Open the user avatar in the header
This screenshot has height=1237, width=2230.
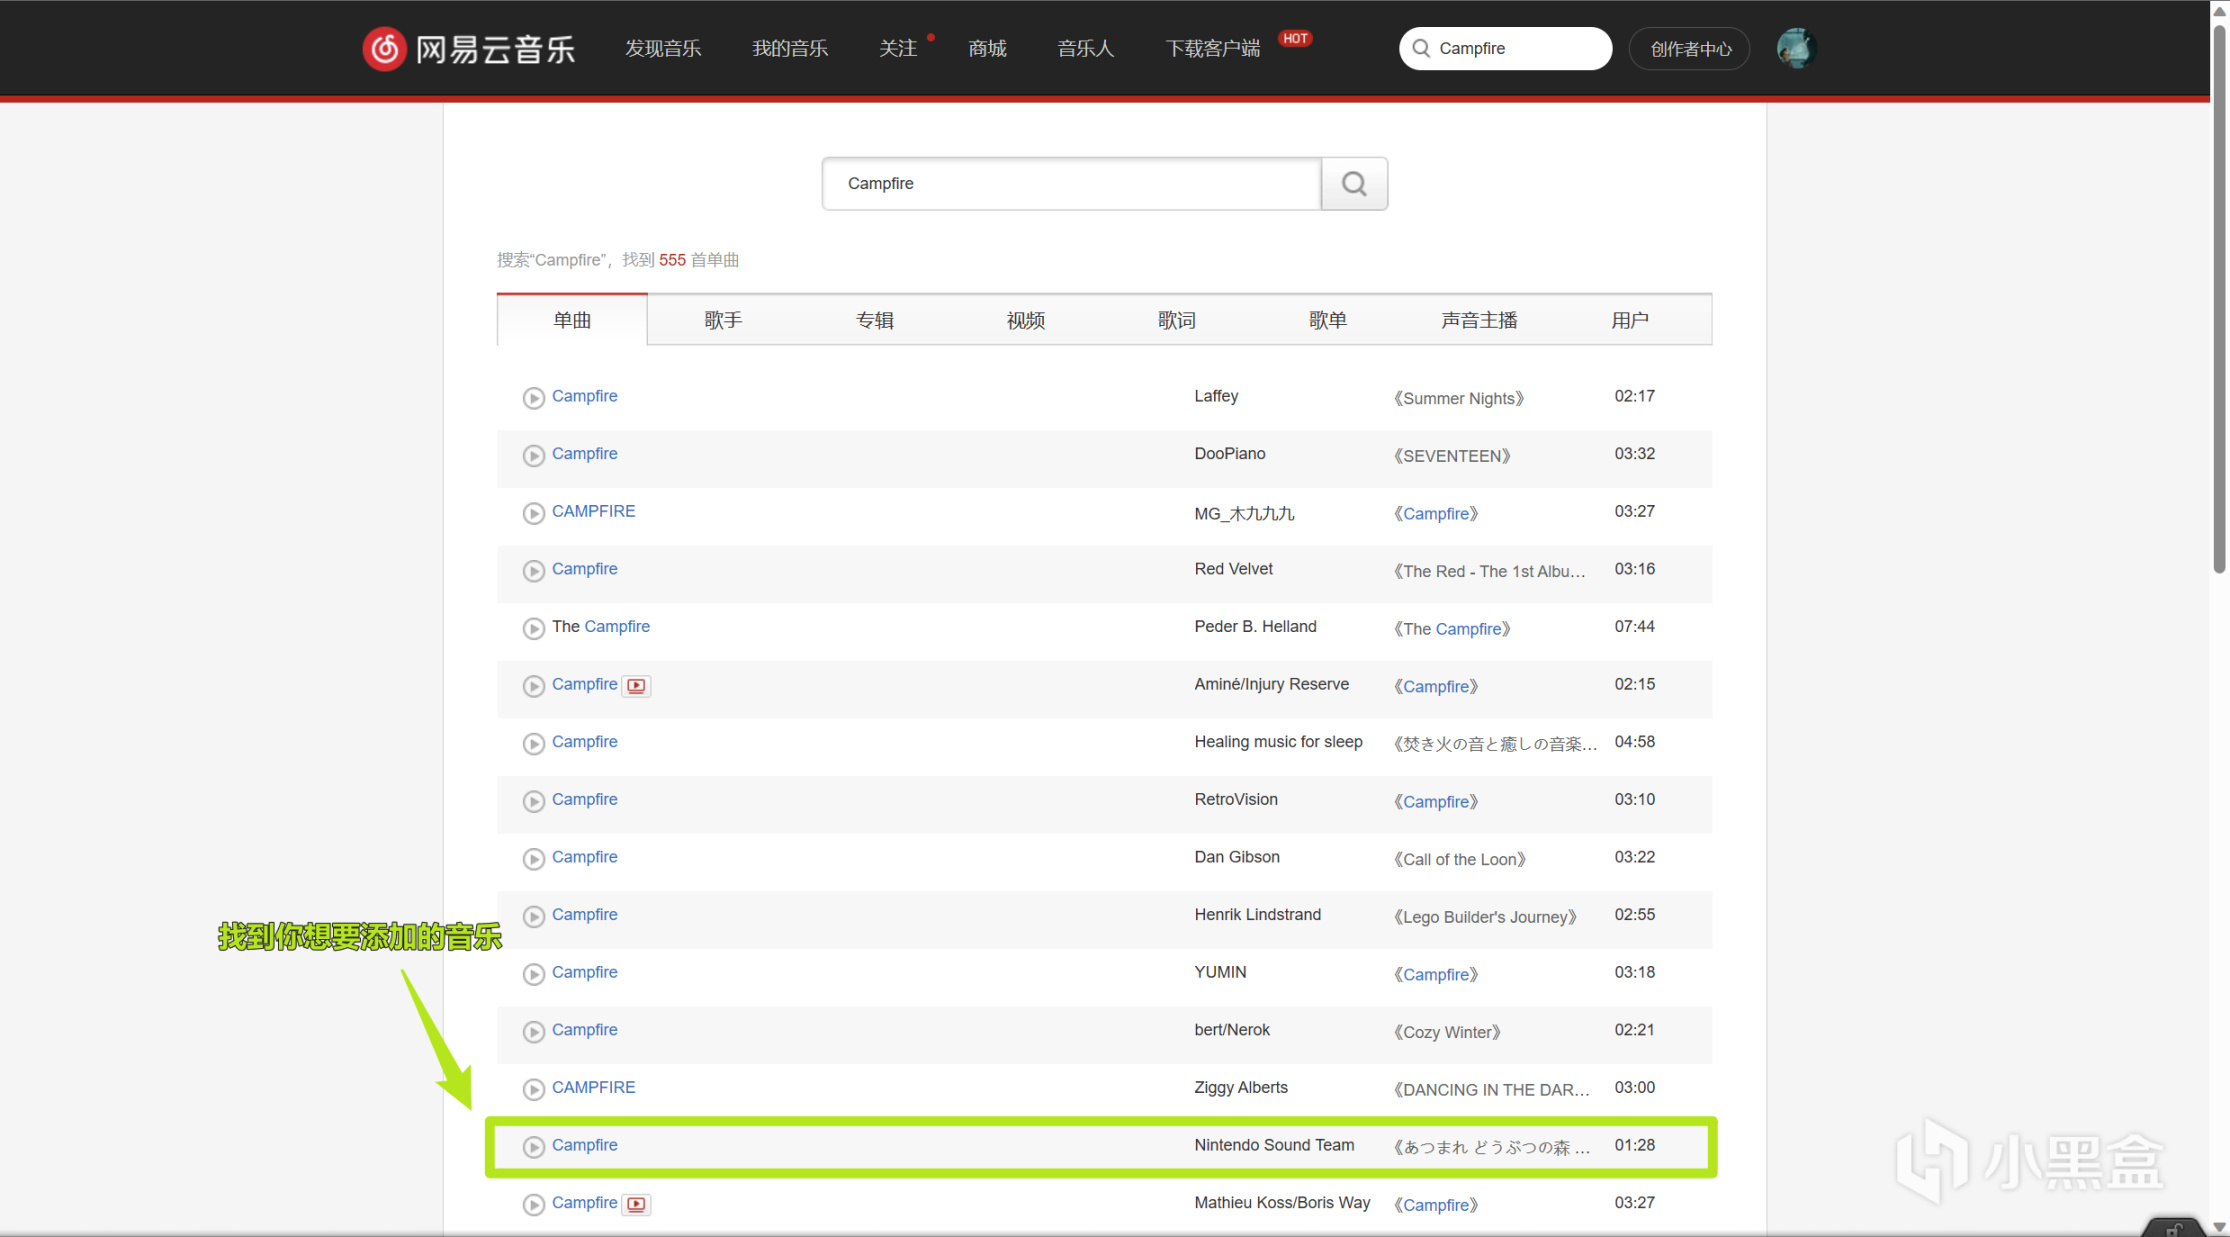[1796, 48]
